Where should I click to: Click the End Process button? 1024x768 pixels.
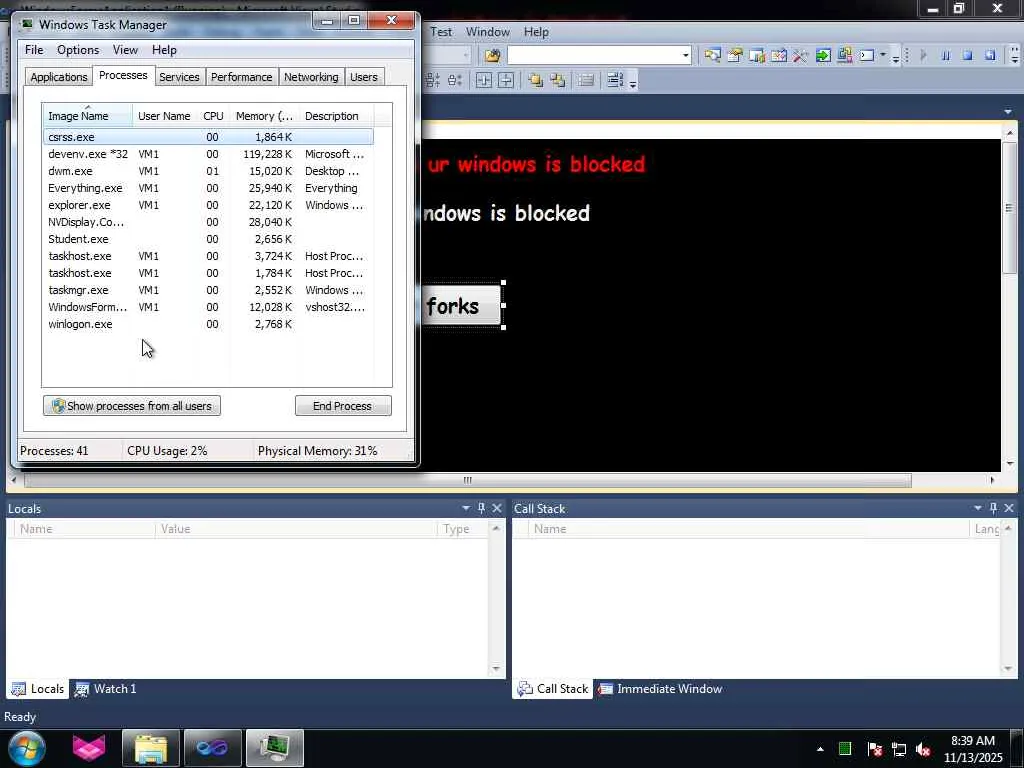(343, 406)
